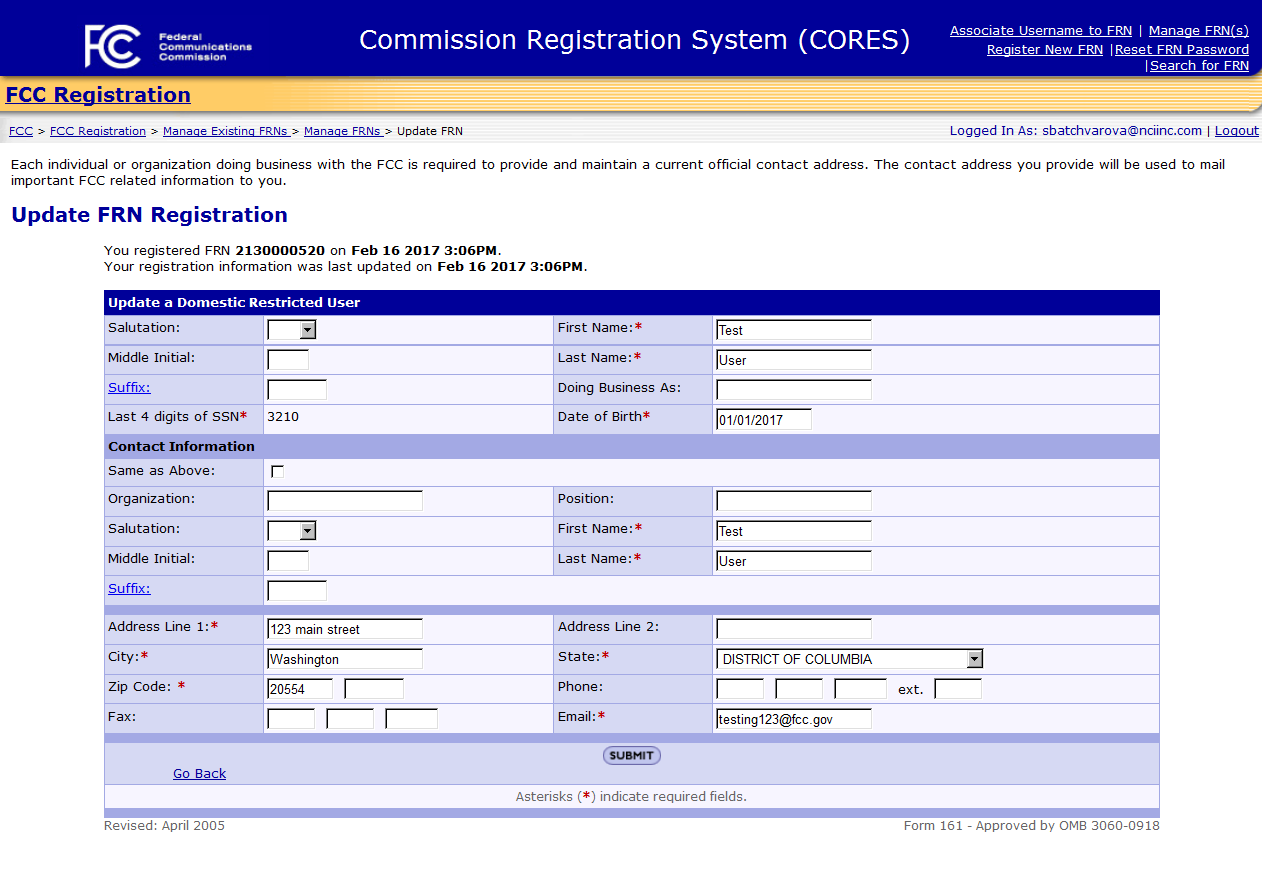Image resolution: width=1262 pixels, height=889 pixels.
Task: Open the Contact Information Salutation dropdown
Action: [x=291, y=531]
